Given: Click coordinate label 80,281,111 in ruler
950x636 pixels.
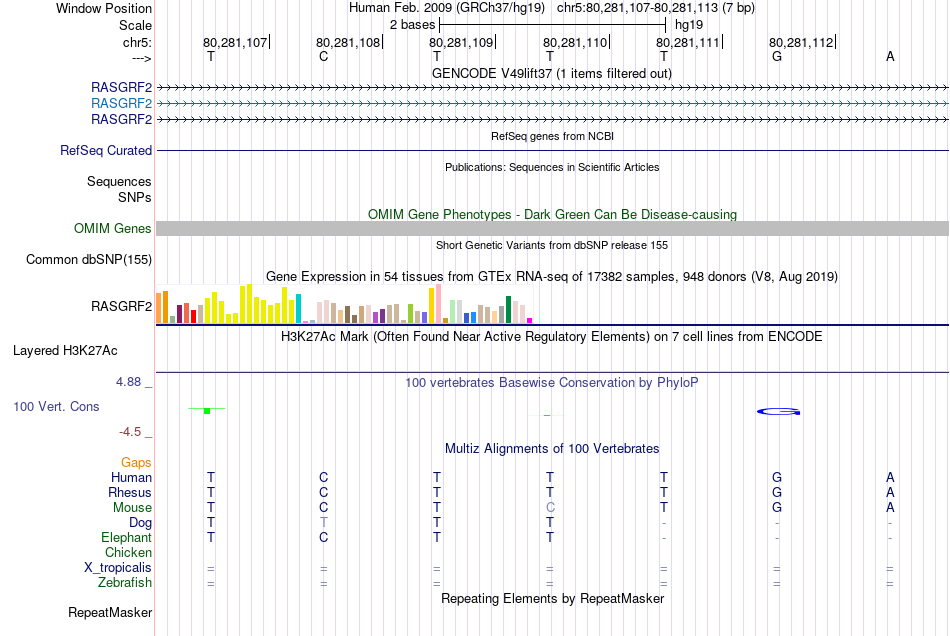Looking at the screenshot, I should pyautogui.click(x=688, y=42).
